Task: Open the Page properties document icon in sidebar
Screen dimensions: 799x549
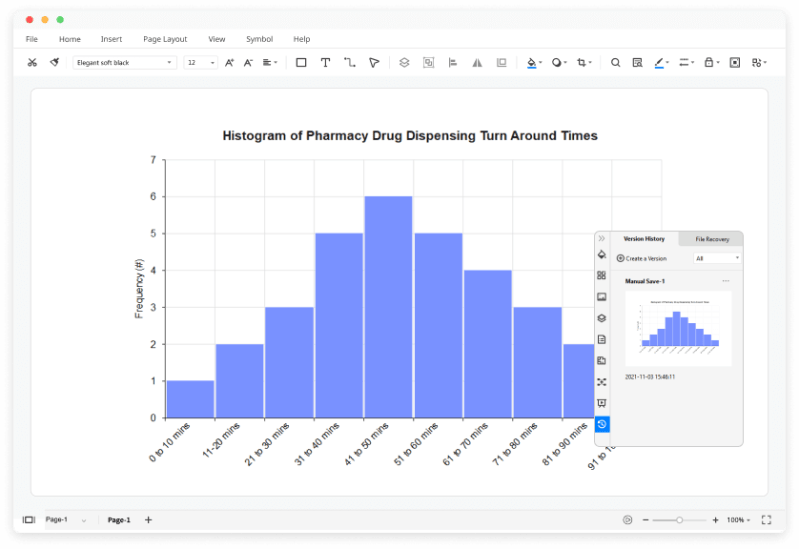Action: [602, 339]
